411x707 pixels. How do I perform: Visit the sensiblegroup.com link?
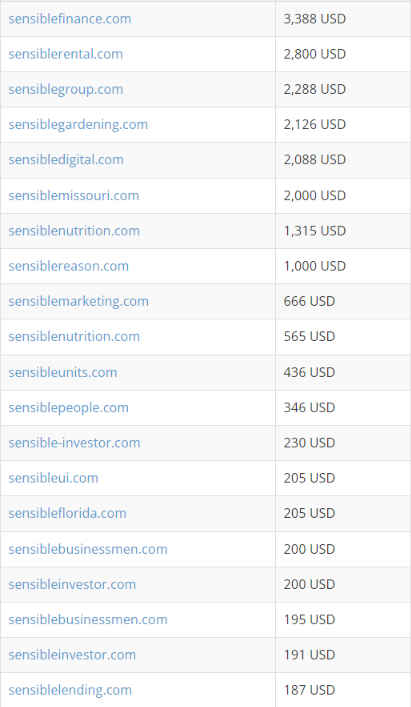click(66, 89)
